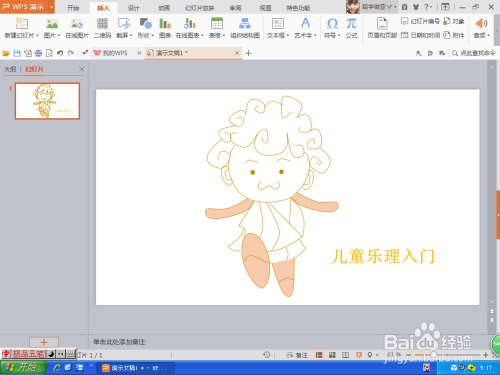Switch the side panel to 幻灯片 (Slides)

pyautogui.click(x=34, y=69)
